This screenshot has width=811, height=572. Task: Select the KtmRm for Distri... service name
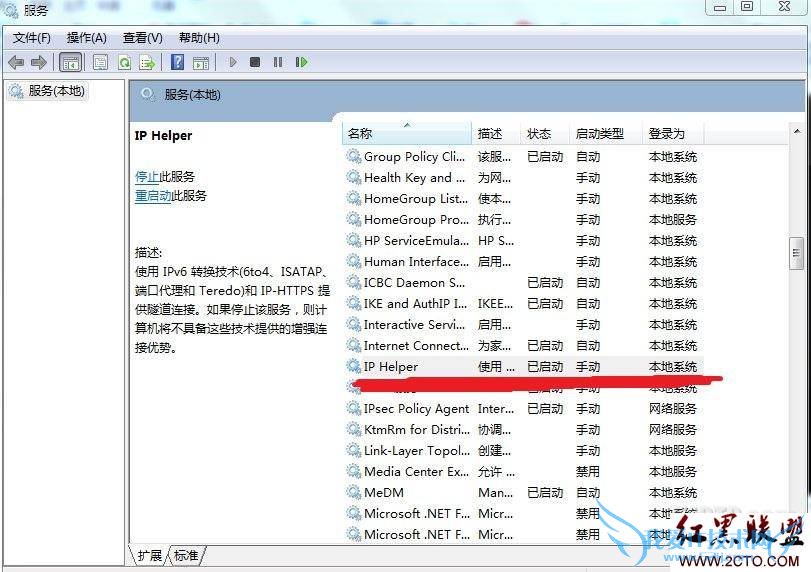pyautogui.click(x=417, y=430)
